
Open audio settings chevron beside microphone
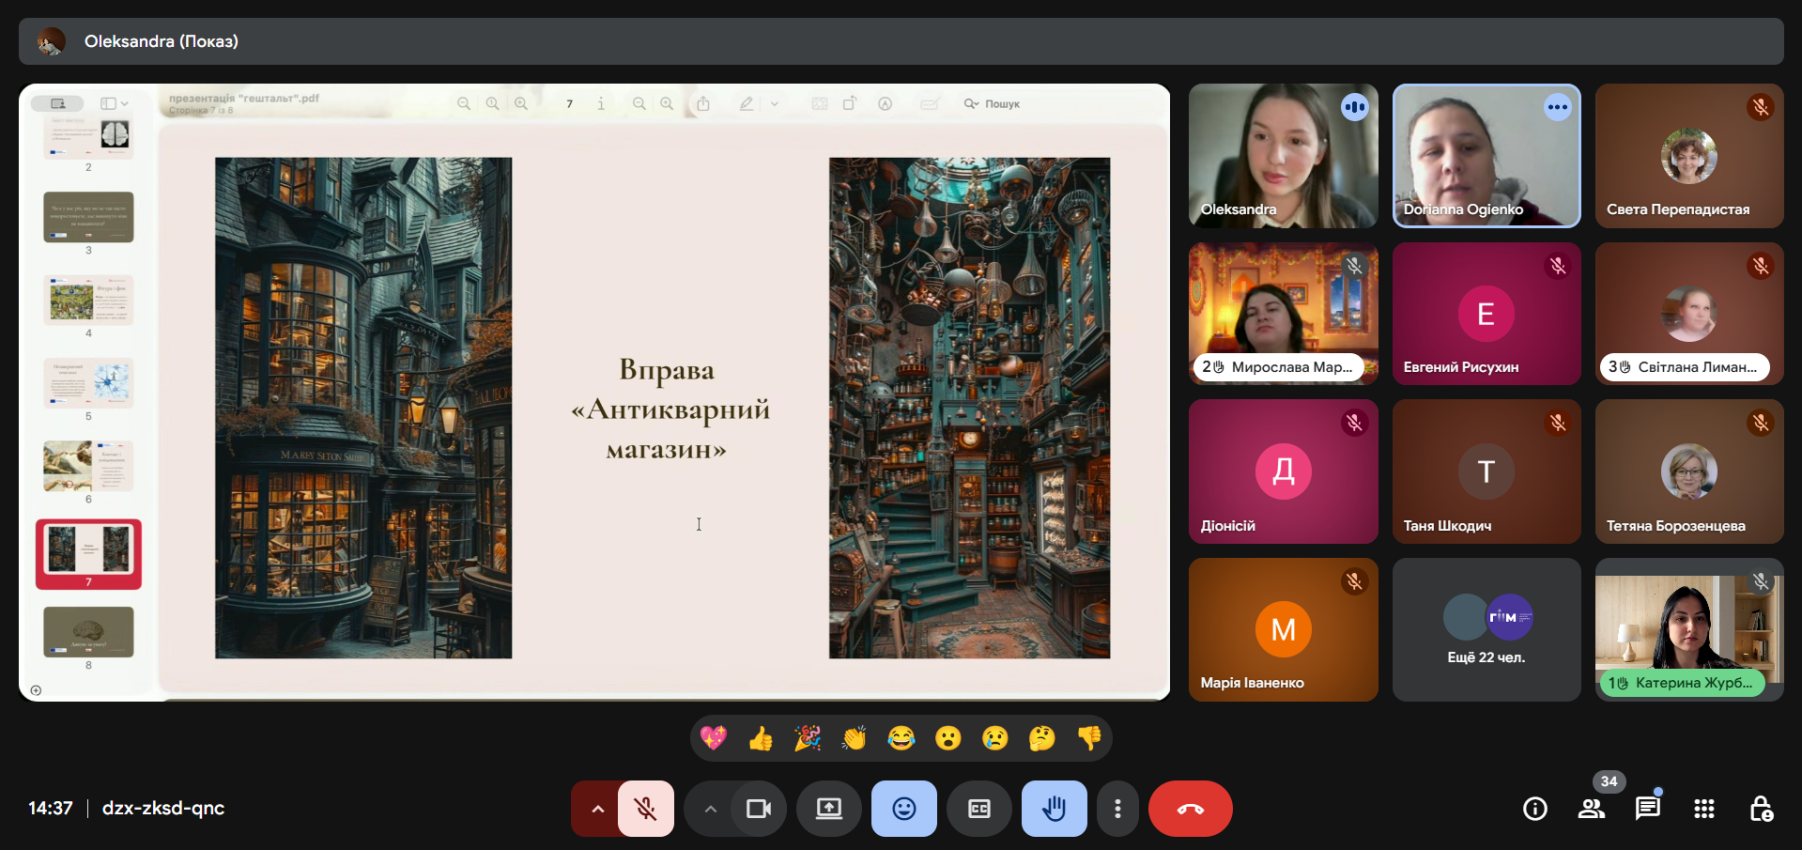pyautogui.click(x=597, y=809)
